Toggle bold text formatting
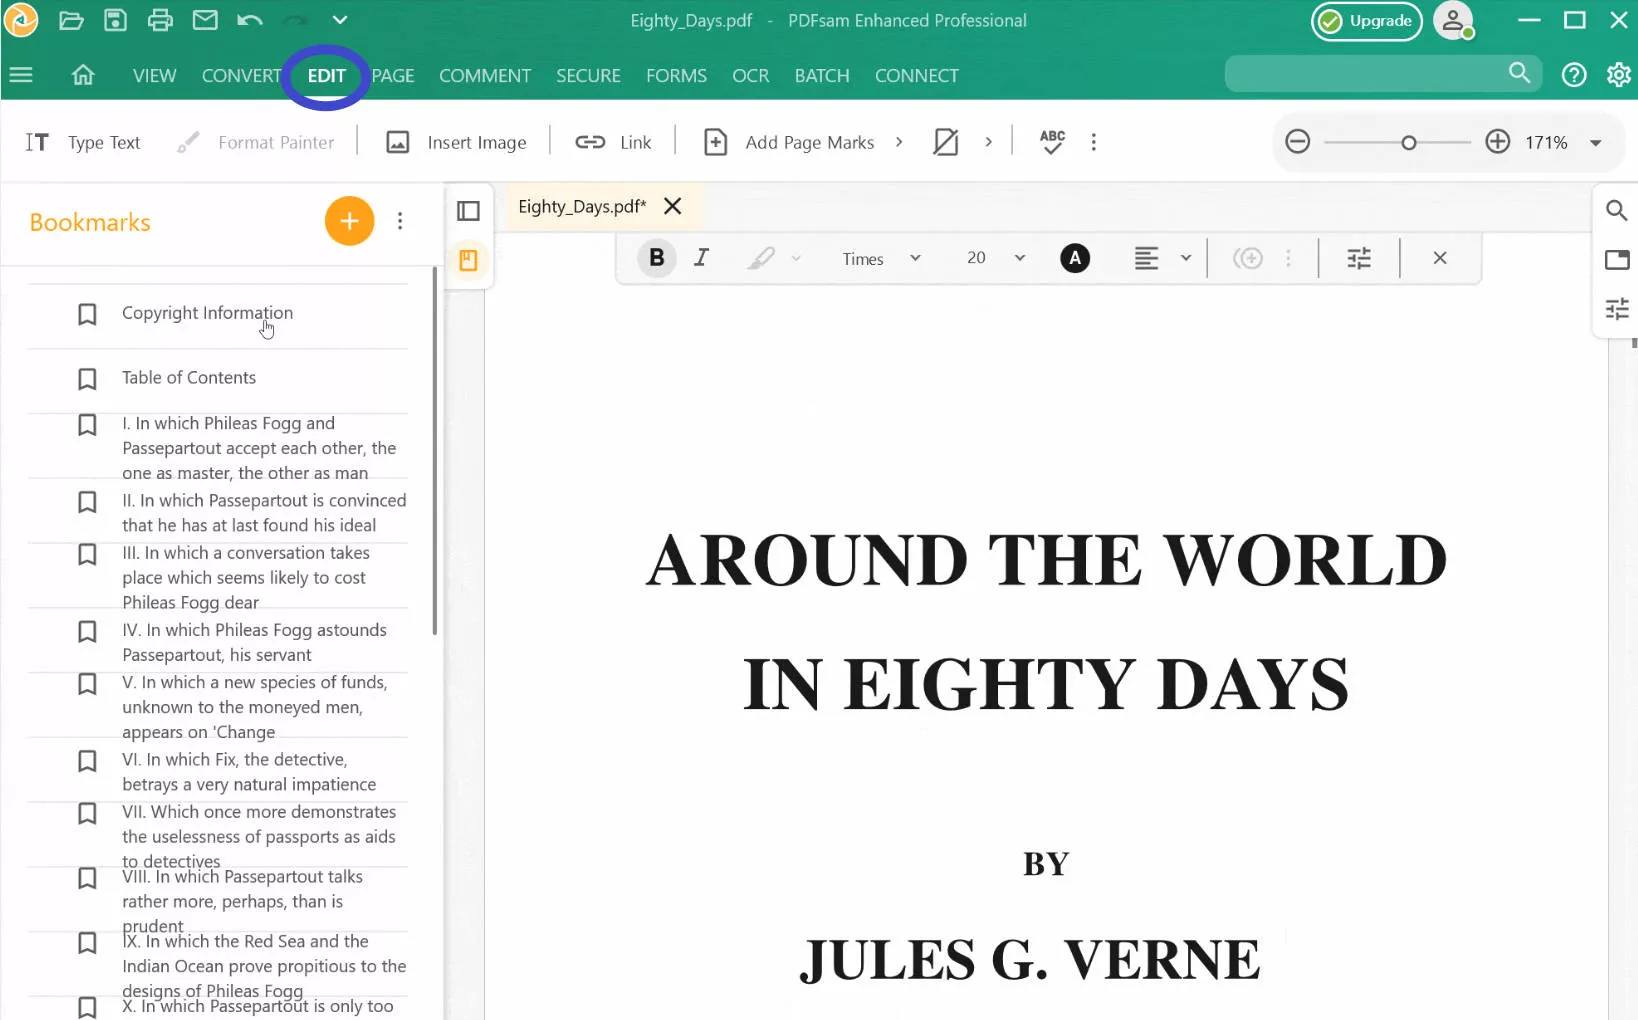Image resolution: width=1638 pixels, height=1020 pixels. click(657, 258)
